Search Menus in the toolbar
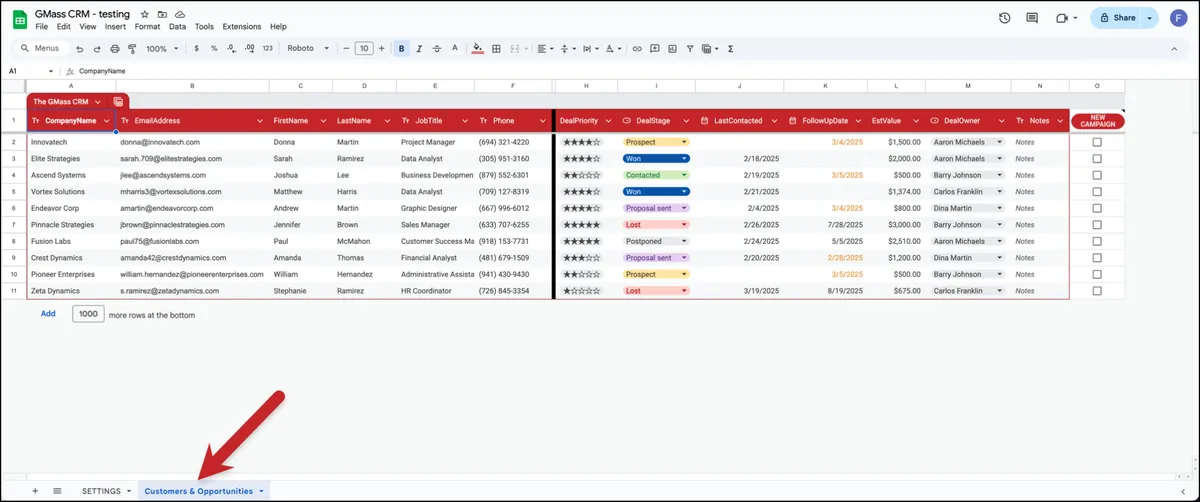Image resolution: width=1200 pixels, height=502 pixels. coord(42,48)
